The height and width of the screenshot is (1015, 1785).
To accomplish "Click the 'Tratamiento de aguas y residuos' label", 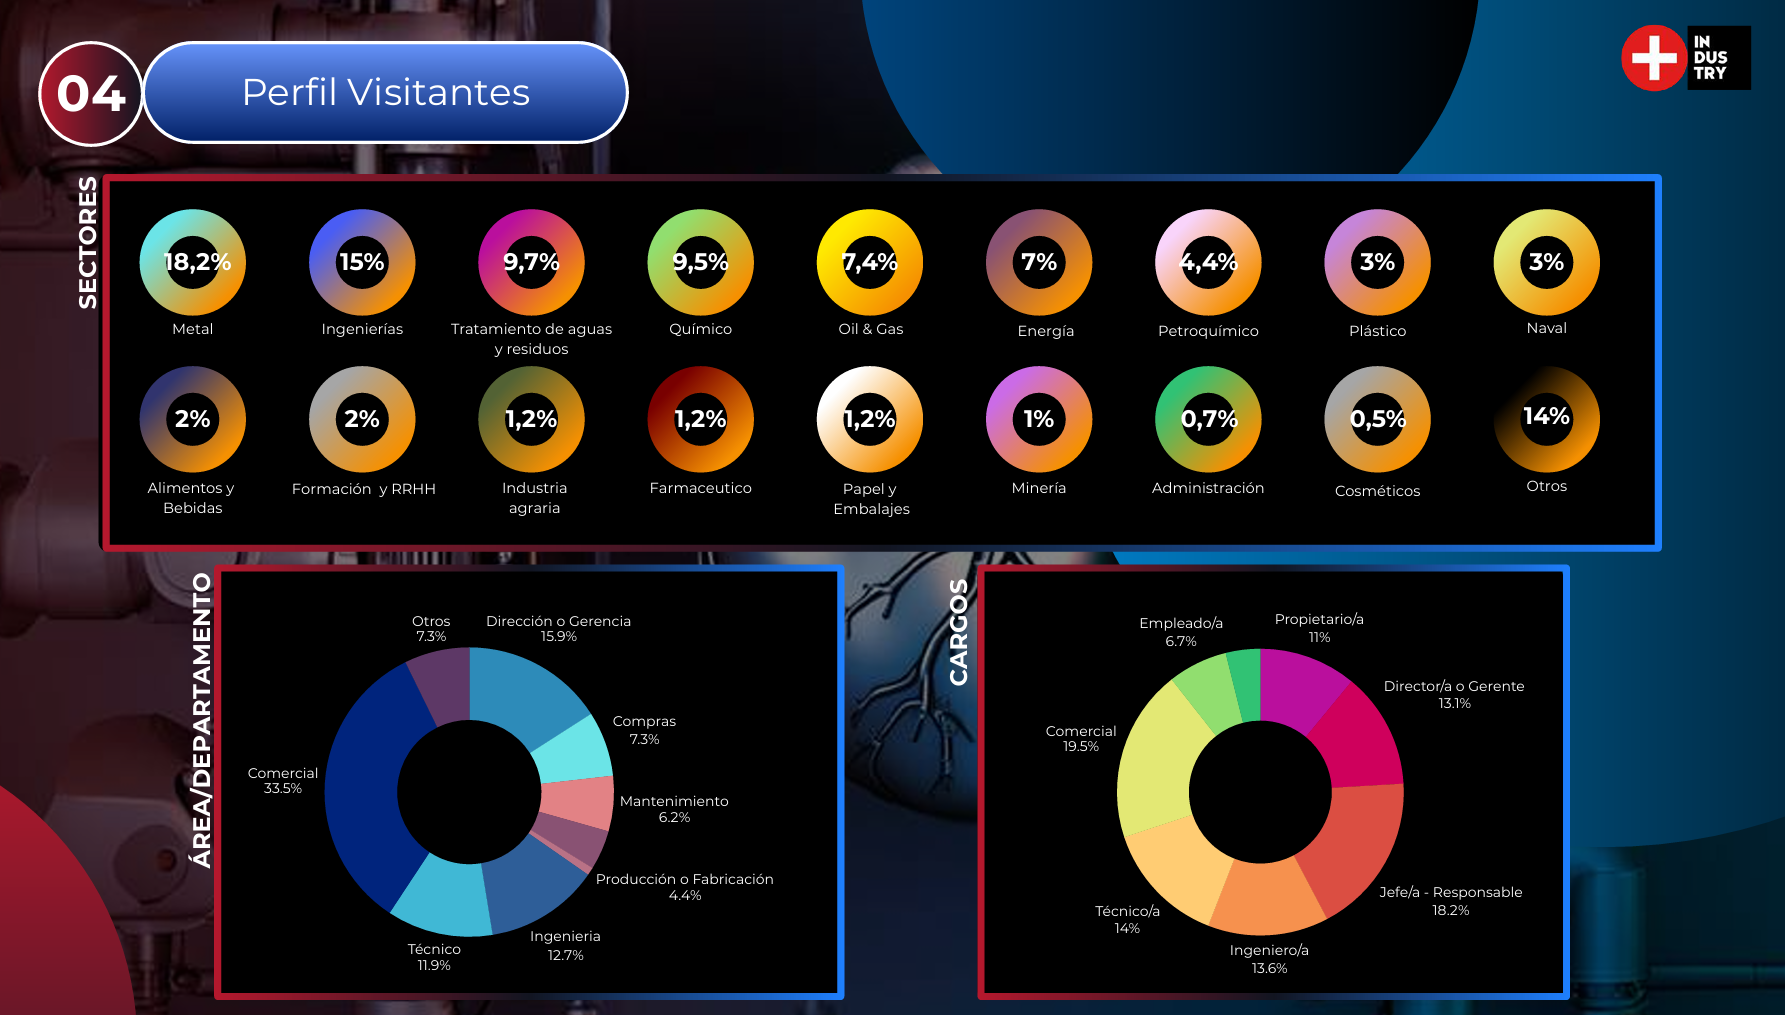I will click(x=531, y=339).
